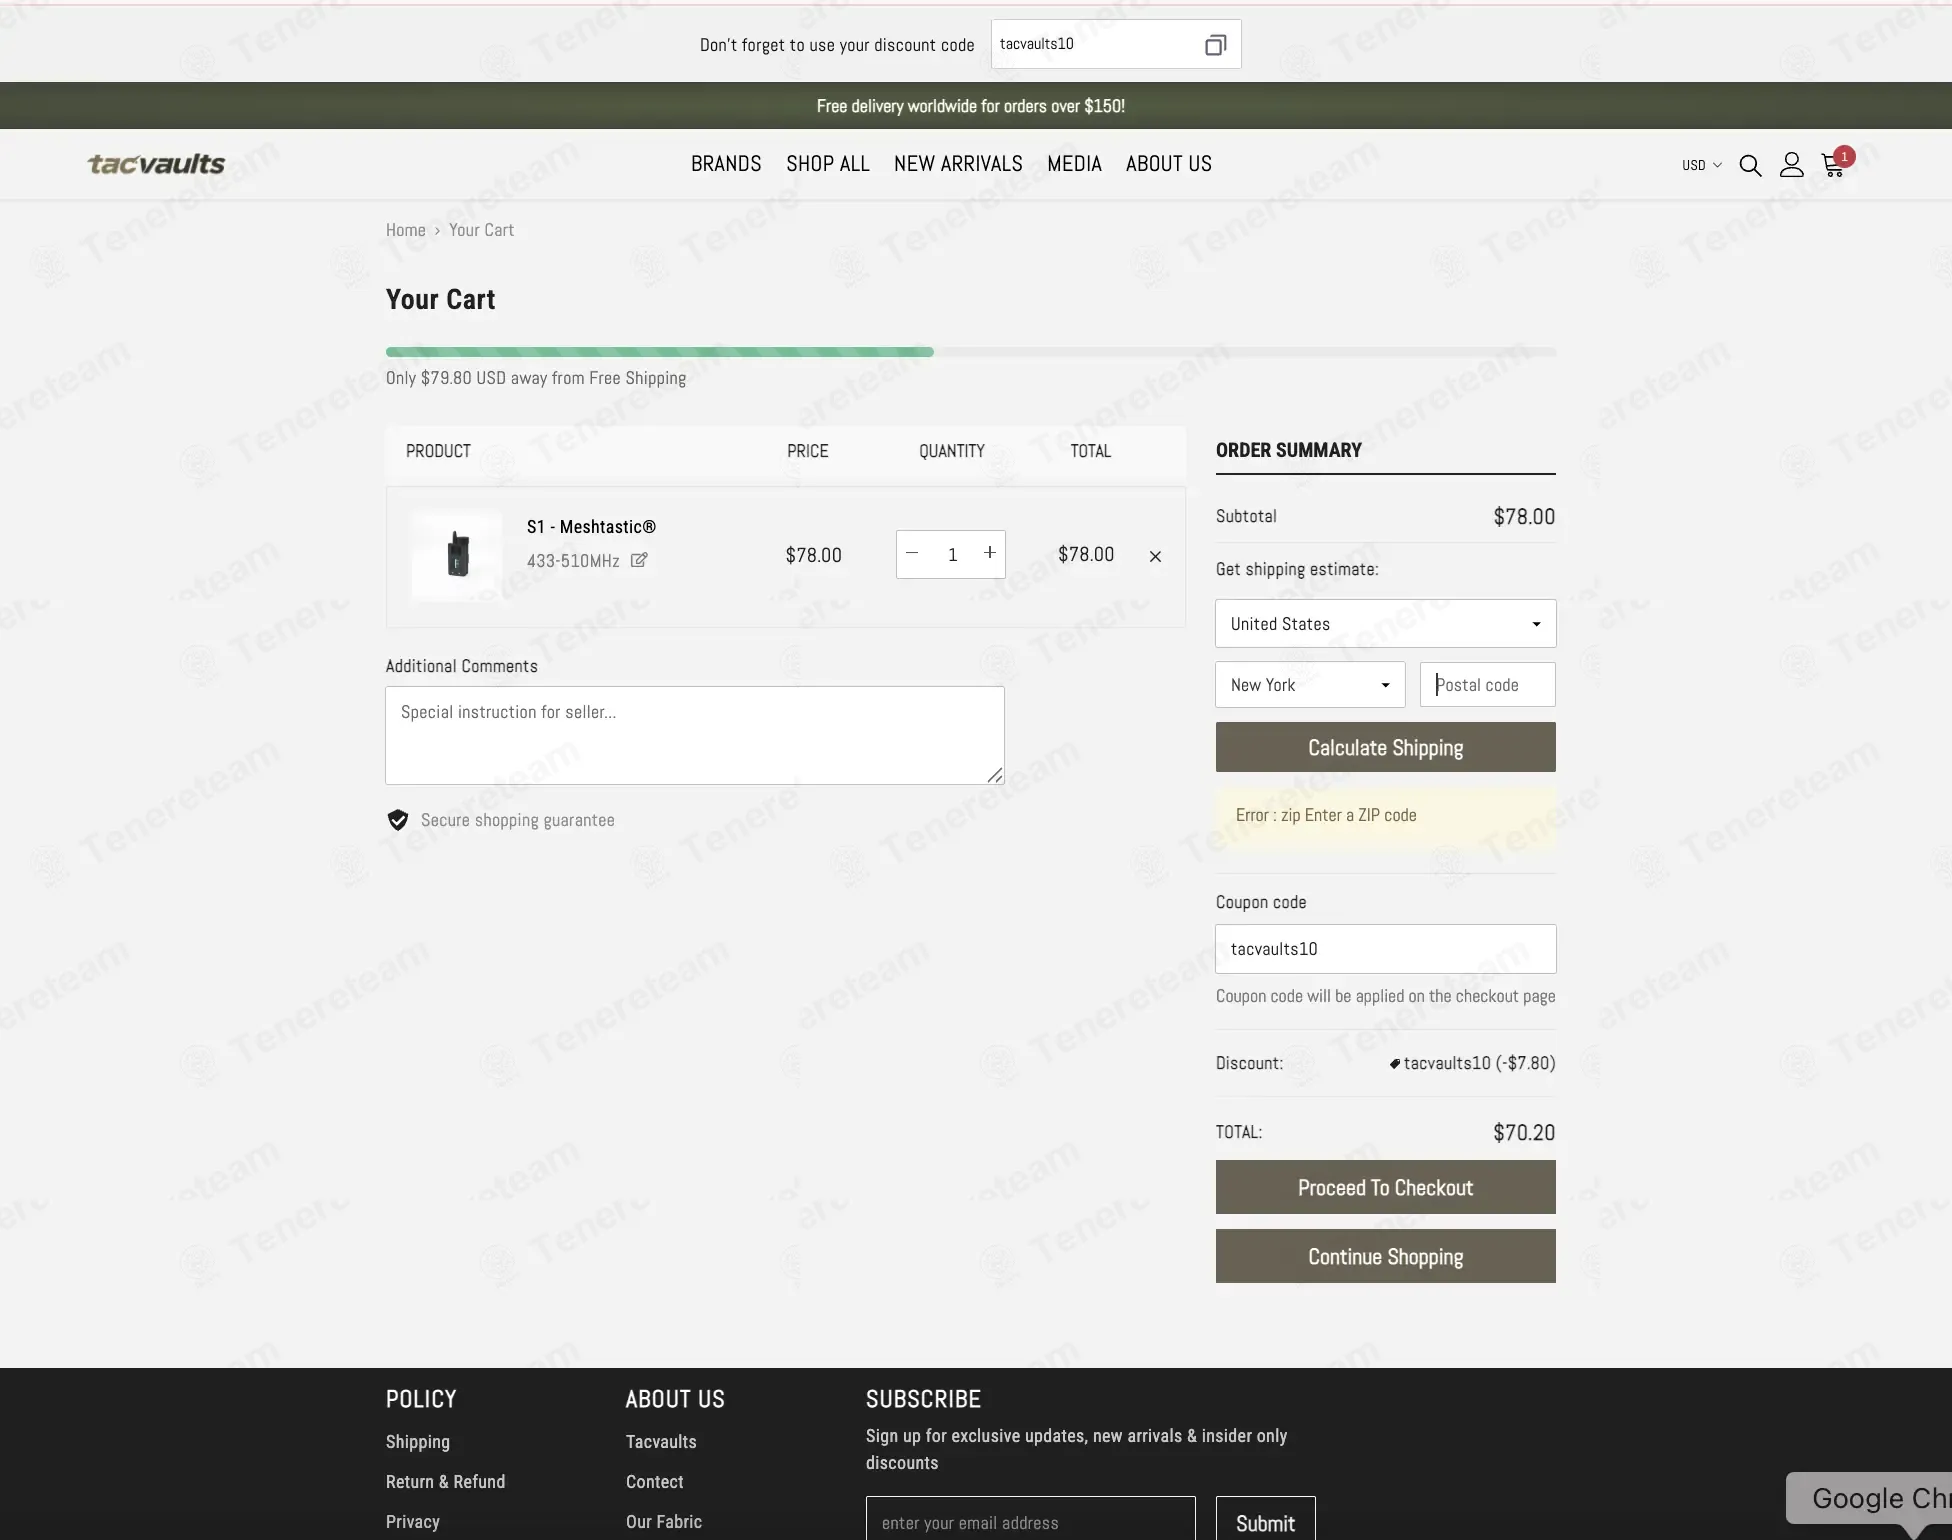This screenshot has height=1540, width=1952.
Task: Focus the quantity number field
Action: (952, 554)
